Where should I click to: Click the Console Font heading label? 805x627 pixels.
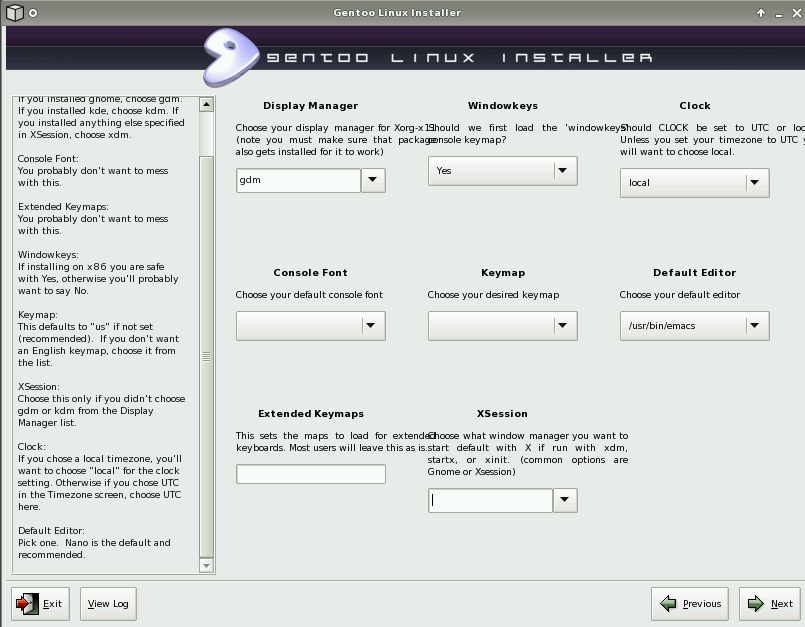pos(311,273)
